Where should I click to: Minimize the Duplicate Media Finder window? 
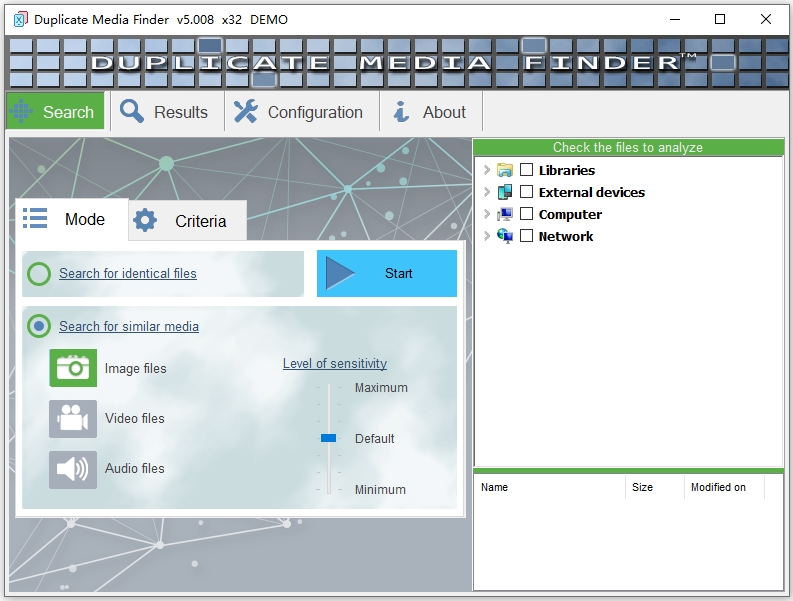[x=675, y=20]
